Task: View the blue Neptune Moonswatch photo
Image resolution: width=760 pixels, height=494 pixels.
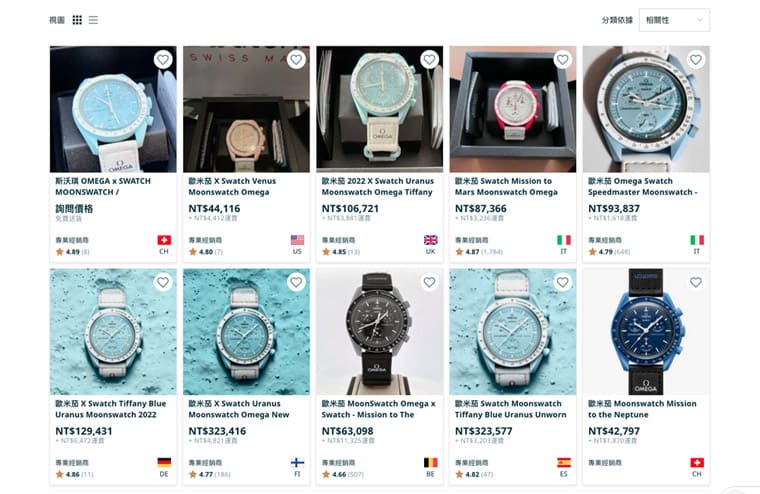Action: pos(646,332)
